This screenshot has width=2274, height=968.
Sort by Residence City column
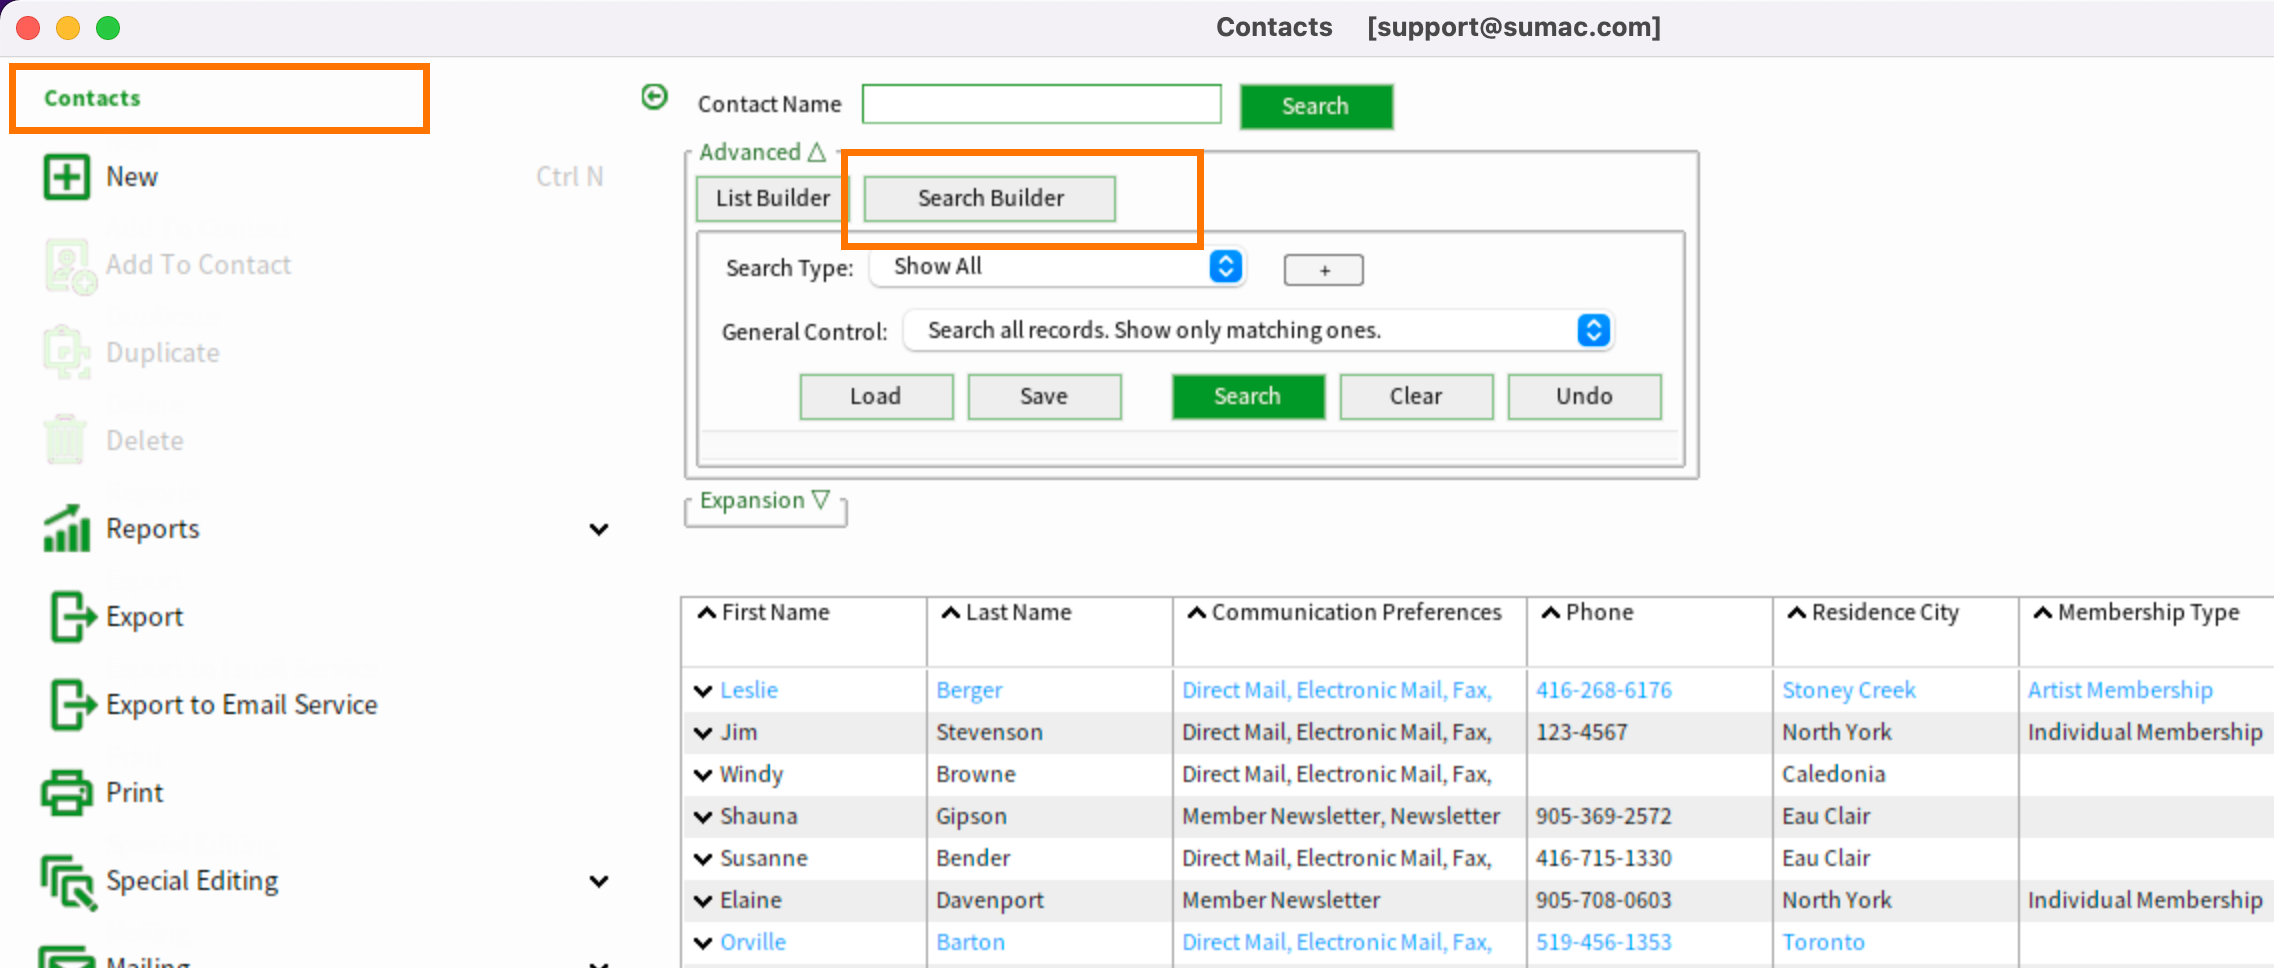(x=1873, y=612)
